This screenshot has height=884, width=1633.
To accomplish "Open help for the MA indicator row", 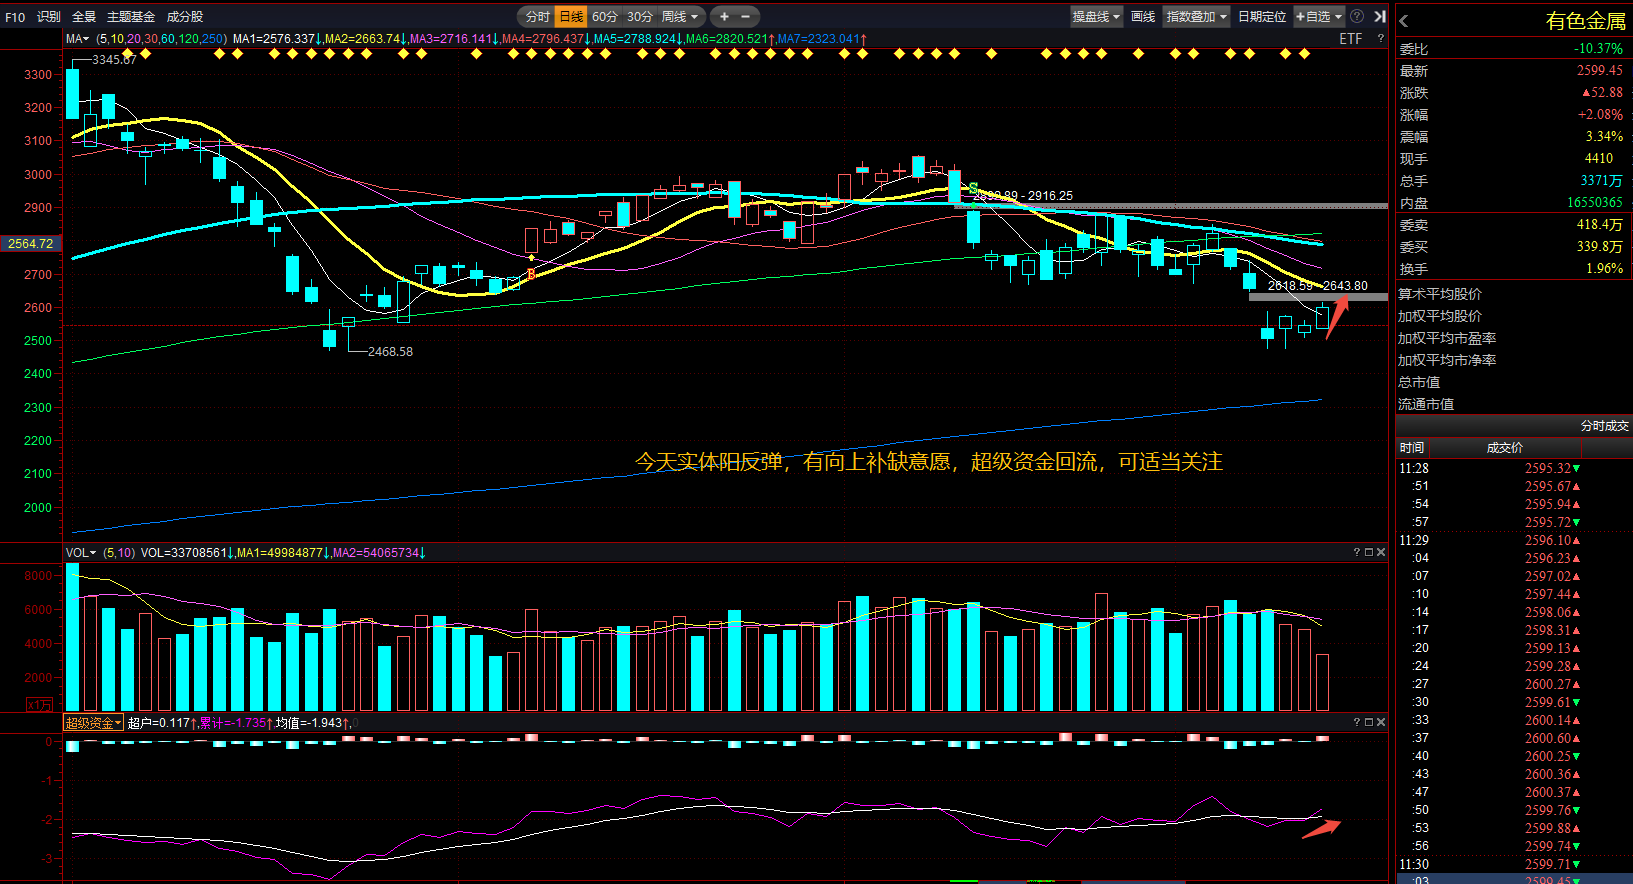I will [x=1381, y=39].
